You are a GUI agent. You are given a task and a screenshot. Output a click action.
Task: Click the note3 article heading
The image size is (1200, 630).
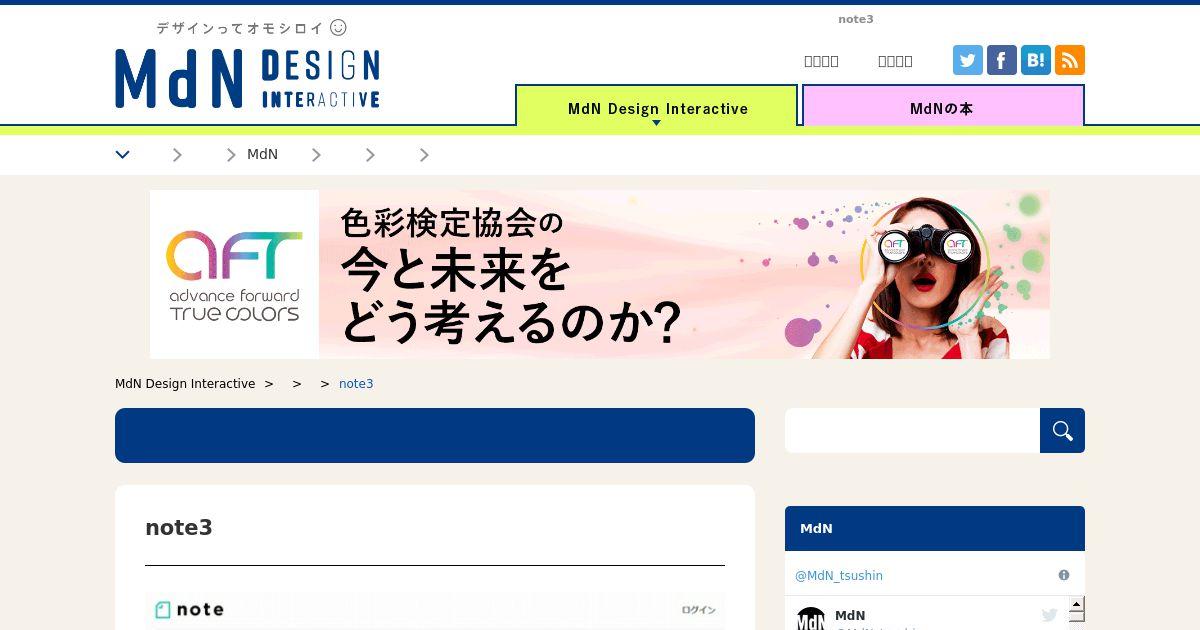click(x=179, y=527)
